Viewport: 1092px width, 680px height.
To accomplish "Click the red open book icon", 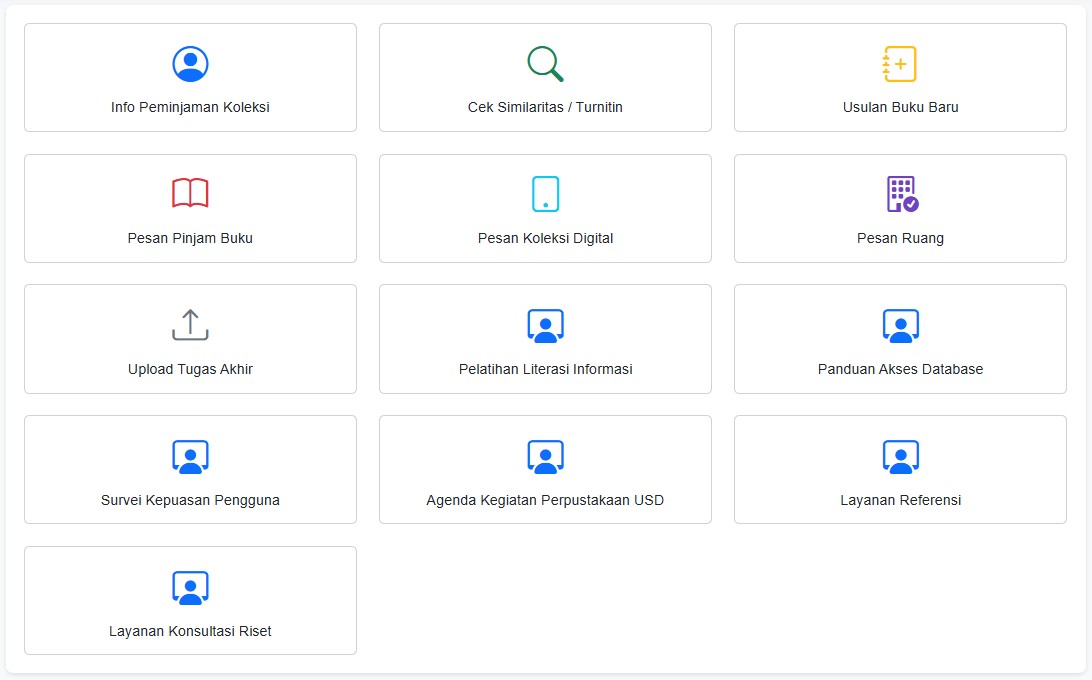I will point(190,193).
